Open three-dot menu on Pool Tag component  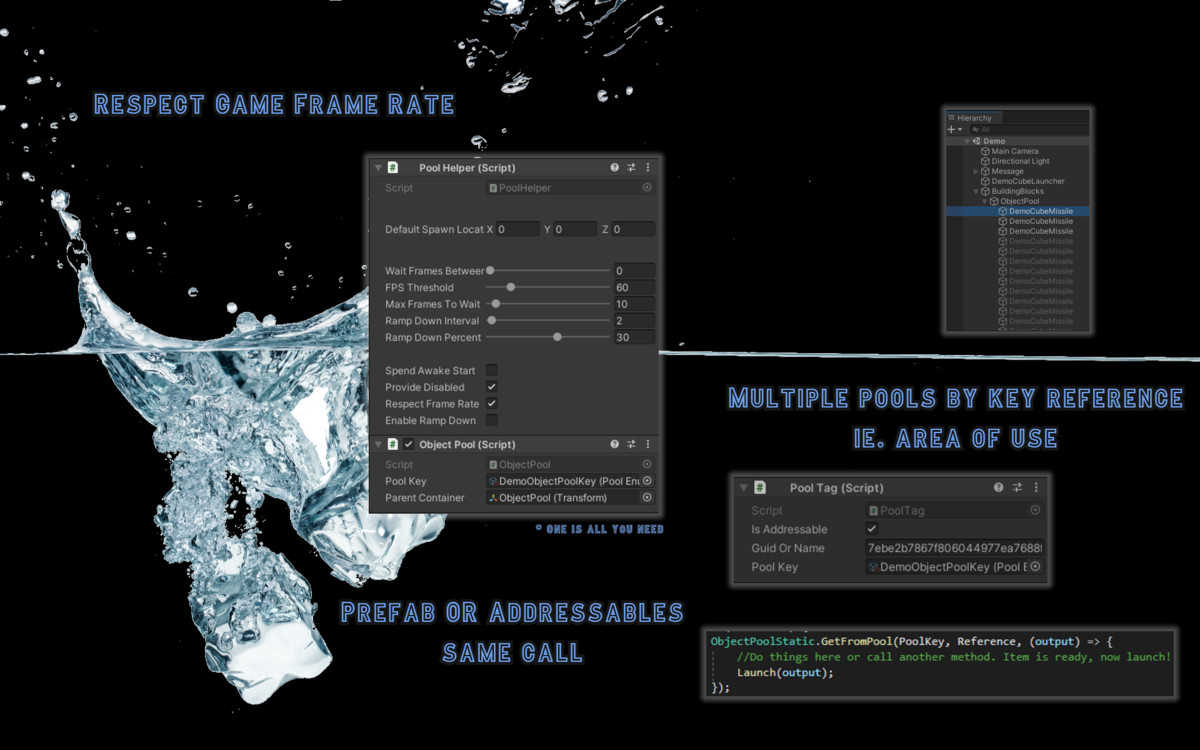[1034, 488]
